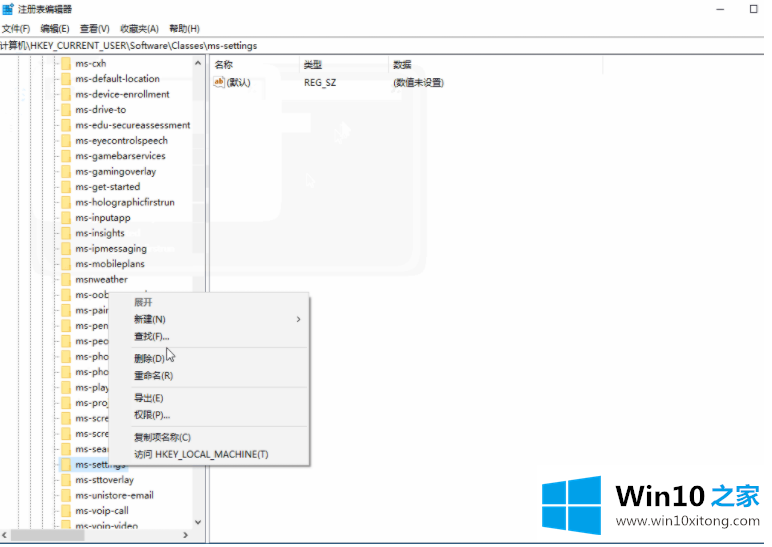Screen dimensions: 772x547
Task: Click the horizontal scroll left arrow
Action: tap(4, 535)
